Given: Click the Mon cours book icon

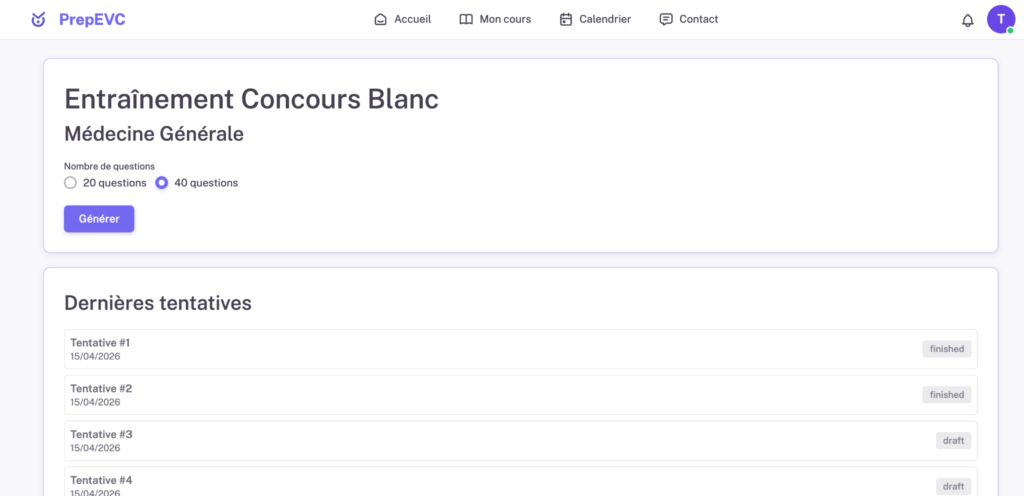Looking at the screenshot, I should point(466,19).
